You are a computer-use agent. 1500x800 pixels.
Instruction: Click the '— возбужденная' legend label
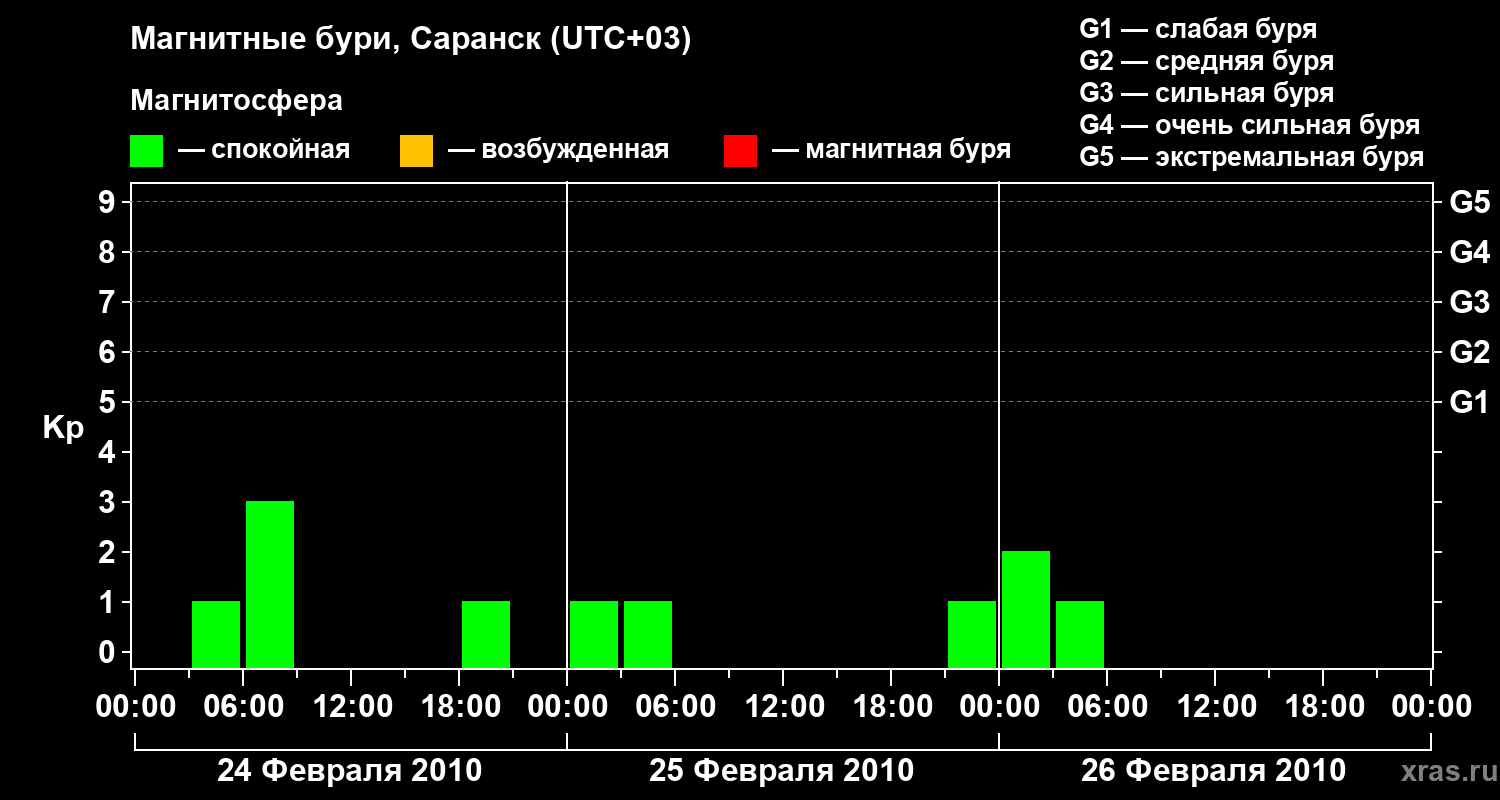558,151
